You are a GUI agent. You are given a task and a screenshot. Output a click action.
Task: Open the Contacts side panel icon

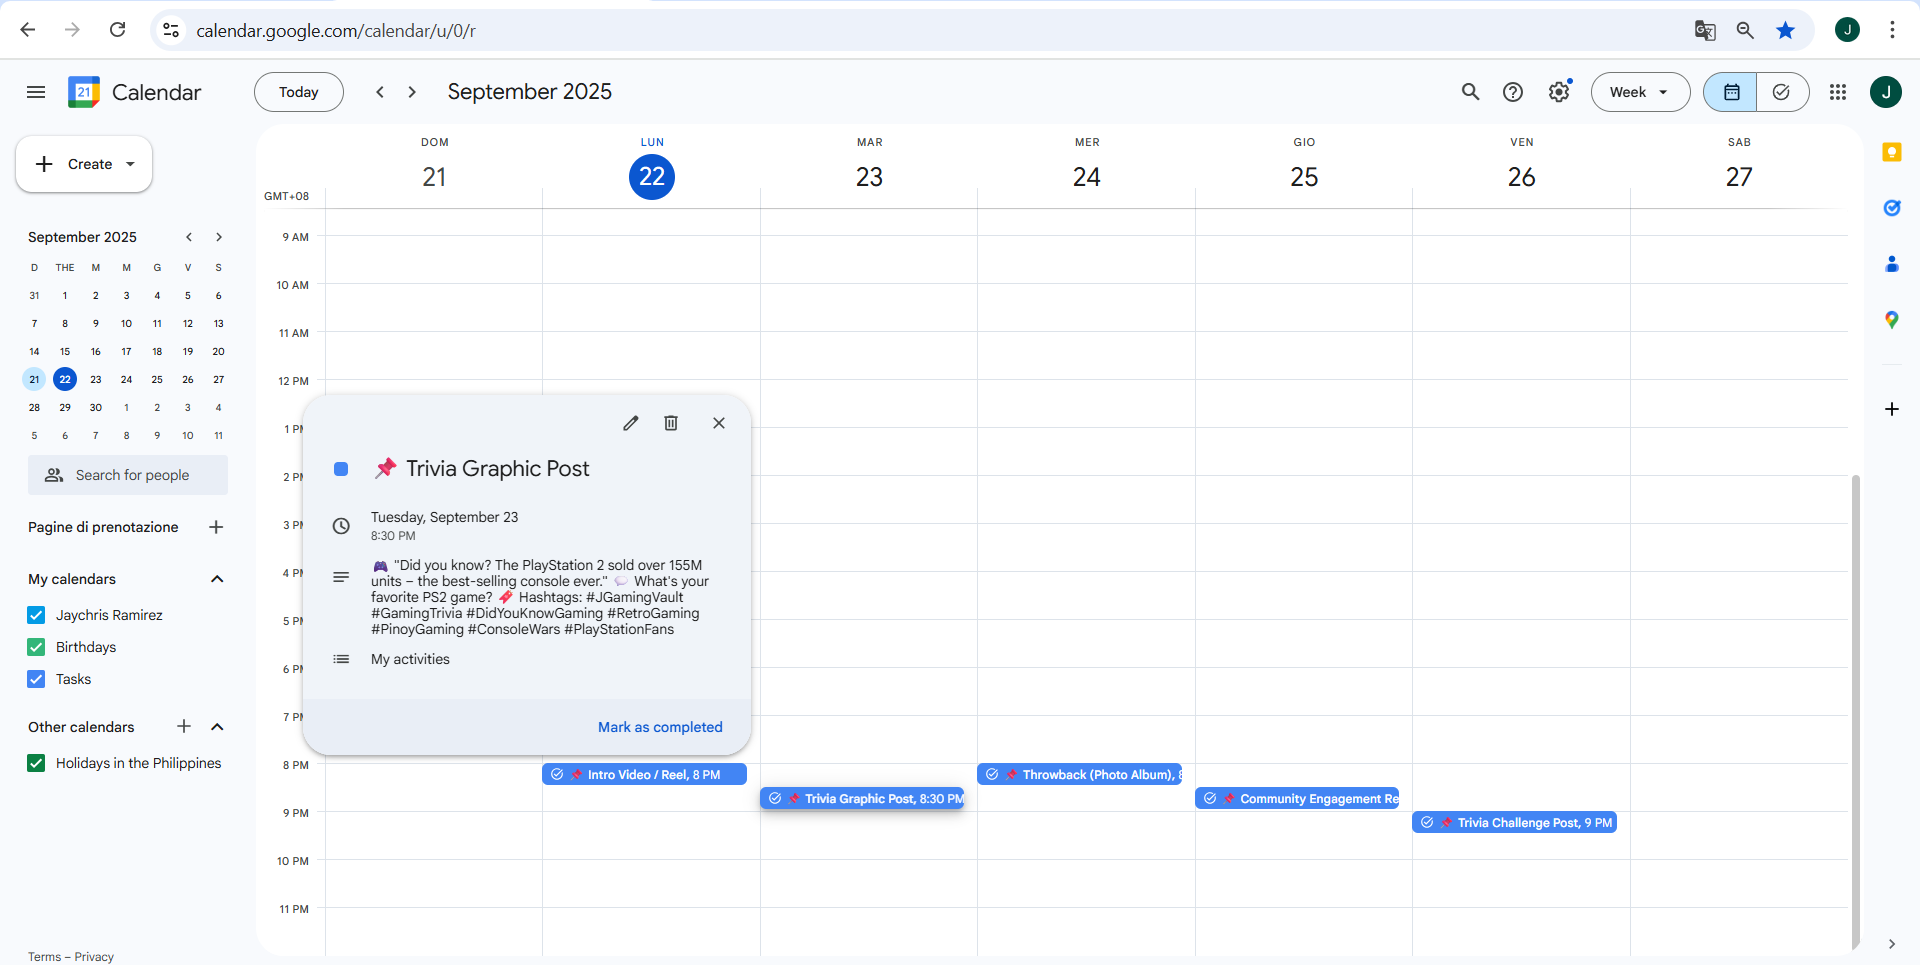point(1891,264)
